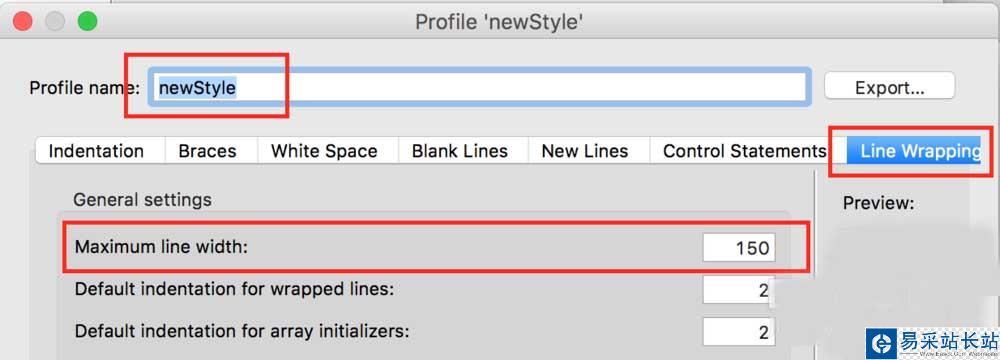Click the General settings group heading
Viewport: 1000px width, 360px height.
142,200
